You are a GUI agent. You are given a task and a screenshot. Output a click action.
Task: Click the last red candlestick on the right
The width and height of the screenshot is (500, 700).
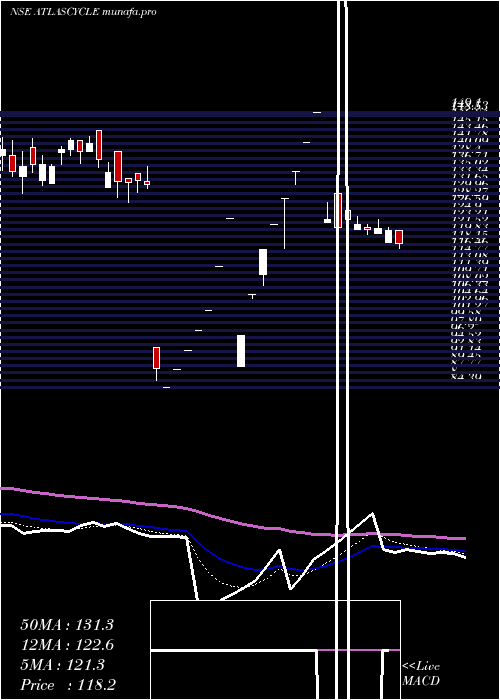[x=399, y=237]
